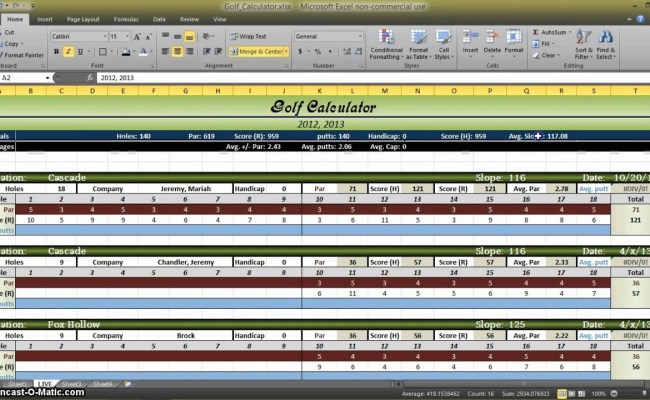Screen dimensions: 650x400
Task: Open Cell Styles gallery
Action: (x=444, y=44)
